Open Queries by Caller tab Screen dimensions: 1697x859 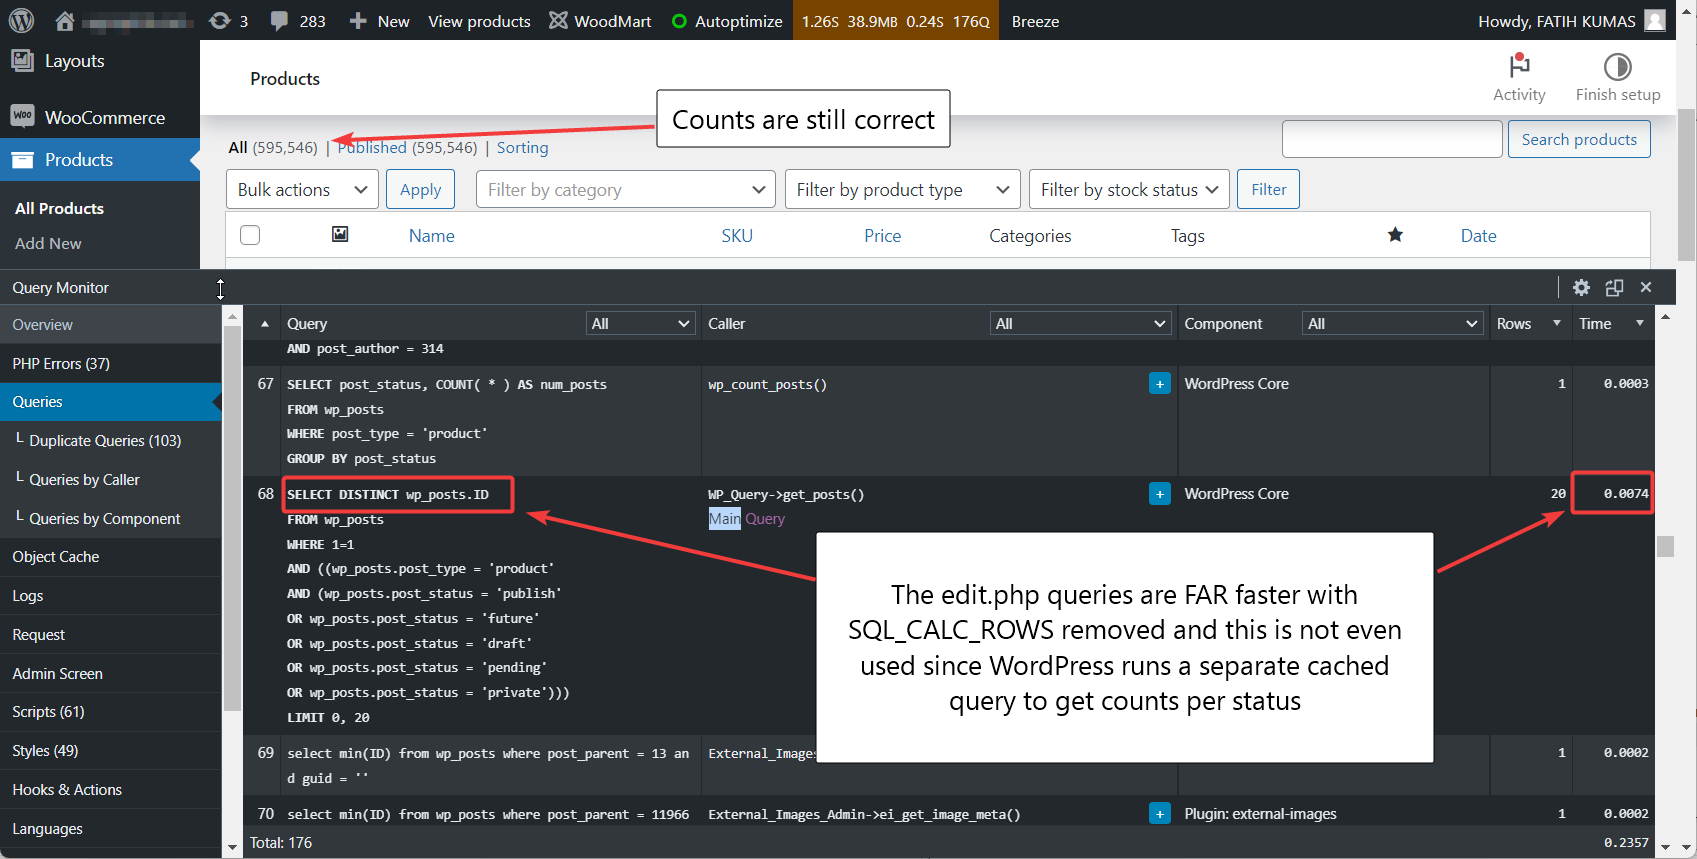pos(110,480)
